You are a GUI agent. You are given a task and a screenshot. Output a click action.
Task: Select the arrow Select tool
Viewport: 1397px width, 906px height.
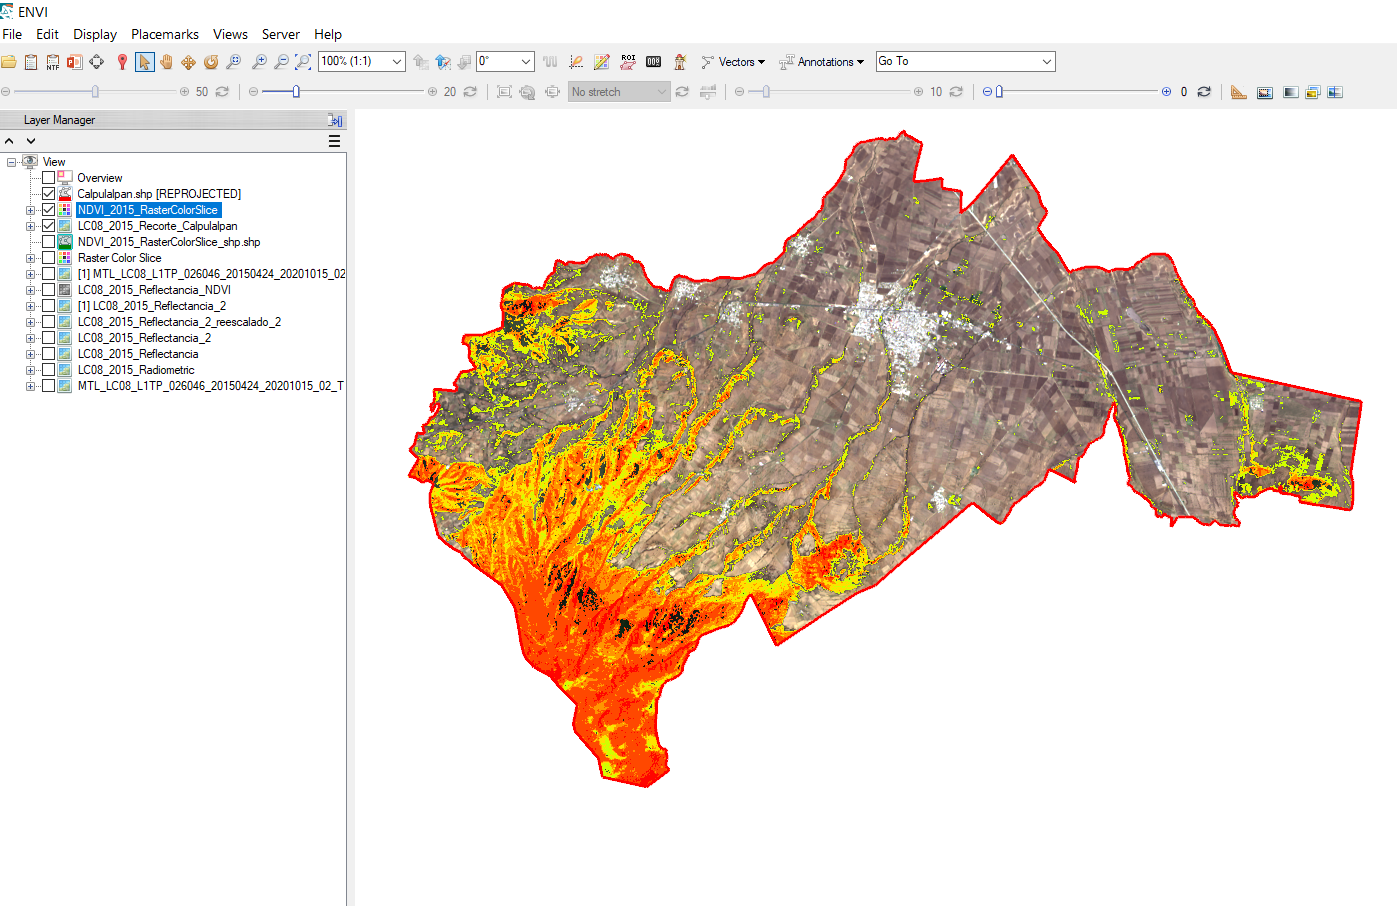pos(144,62)
